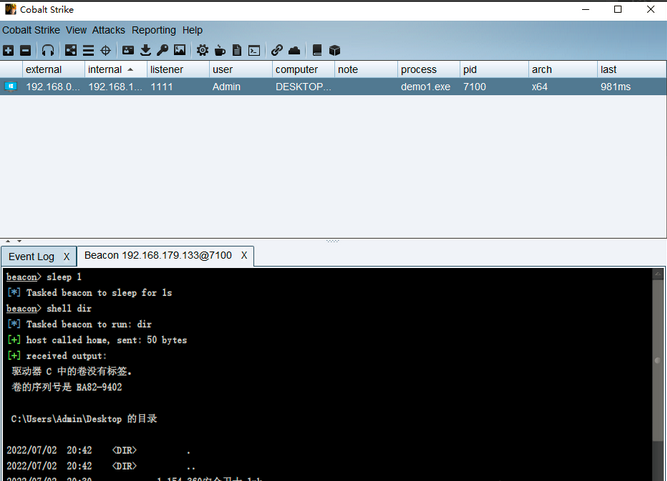Screen dimensions: 667x481
Task: Click the beacon computer icon in session row
Action: pos(11,87)
